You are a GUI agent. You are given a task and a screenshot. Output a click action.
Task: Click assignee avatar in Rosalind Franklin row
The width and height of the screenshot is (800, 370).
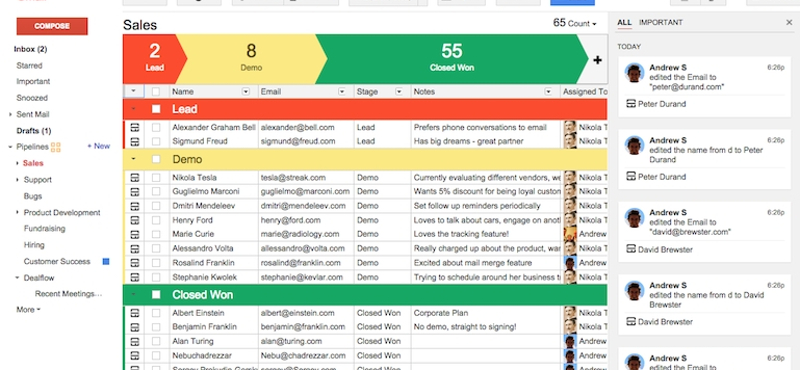pos(570,263)
